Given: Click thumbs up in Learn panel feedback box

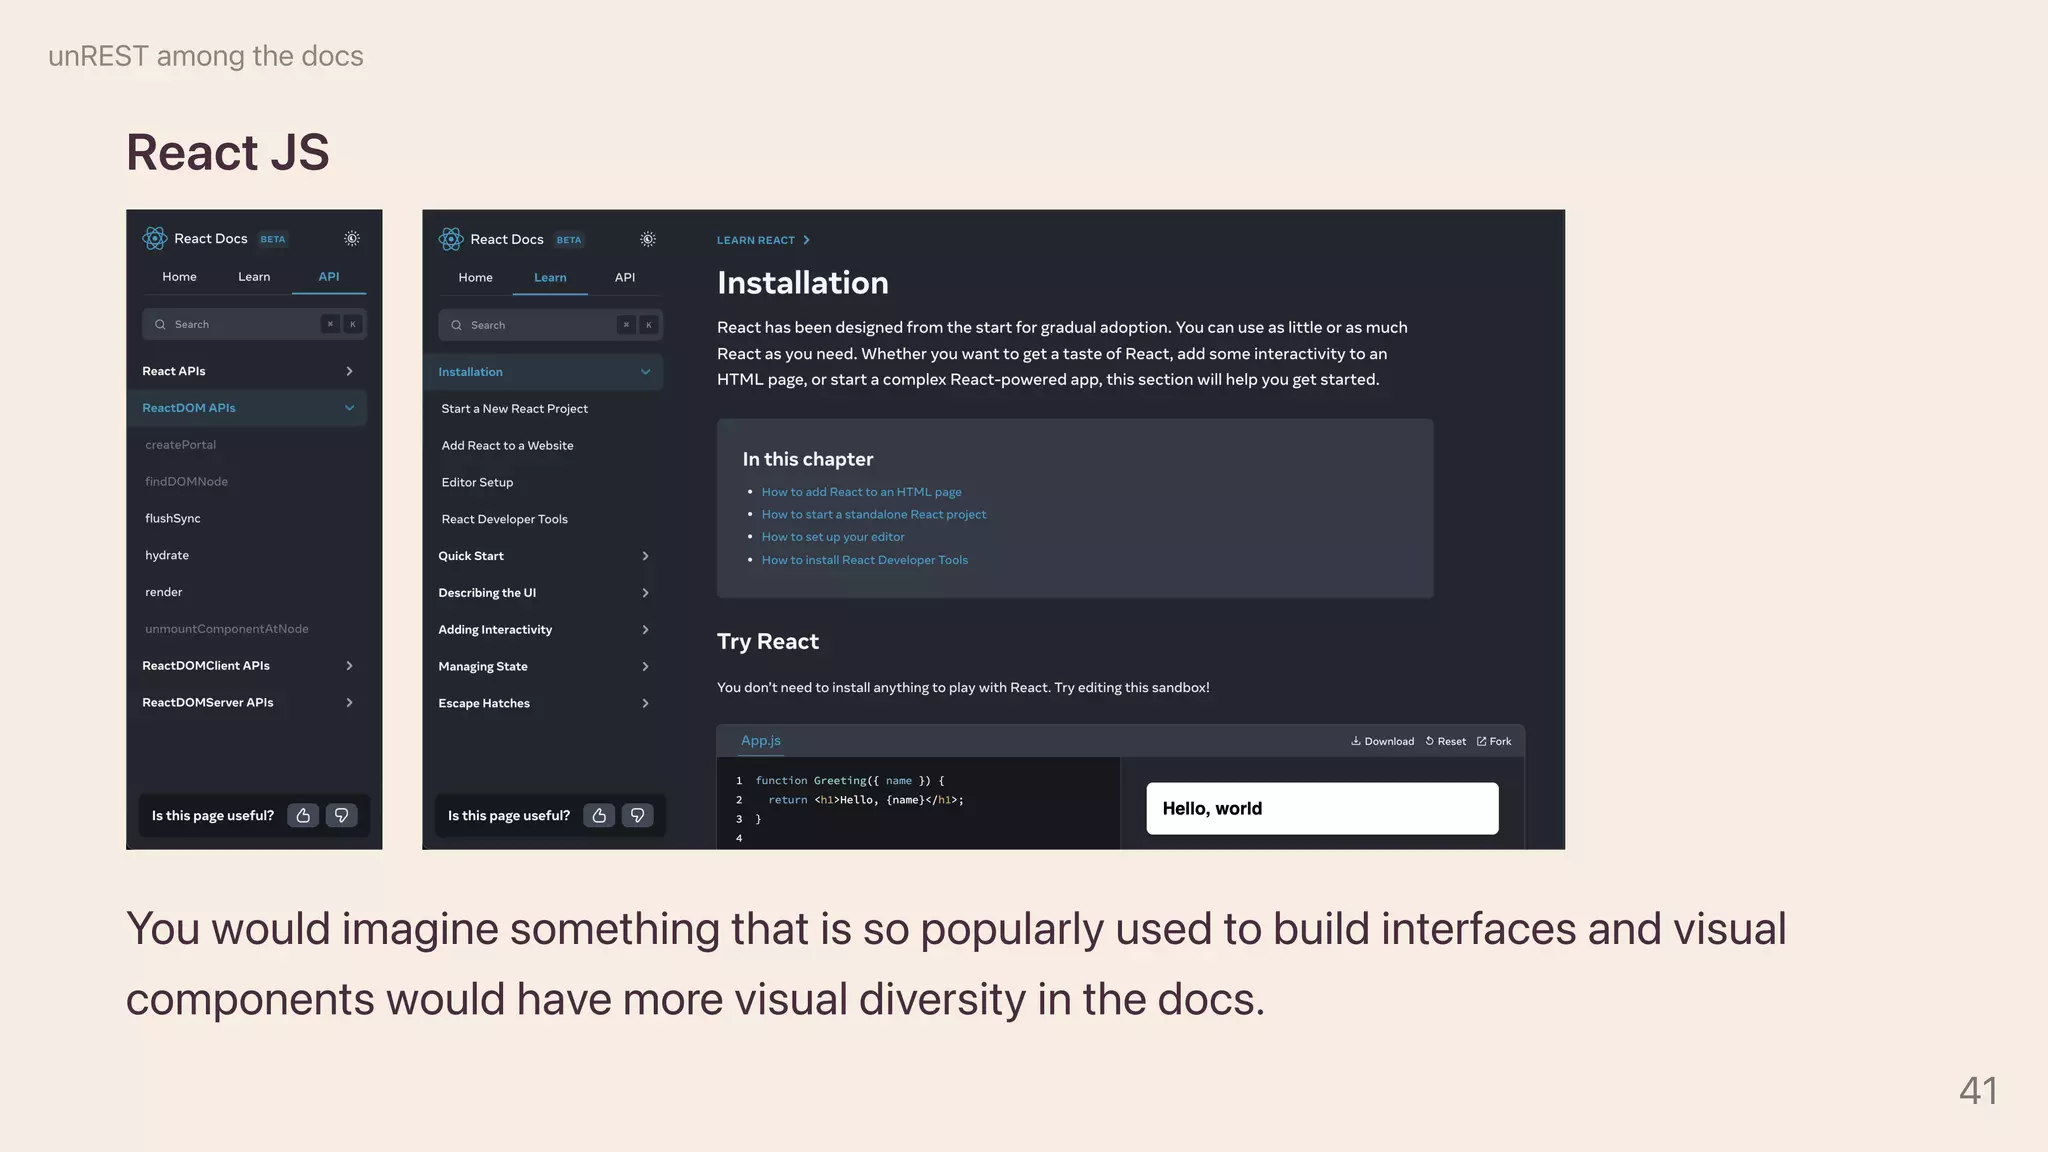Looking at the screenshot, I should click(599, 816).
